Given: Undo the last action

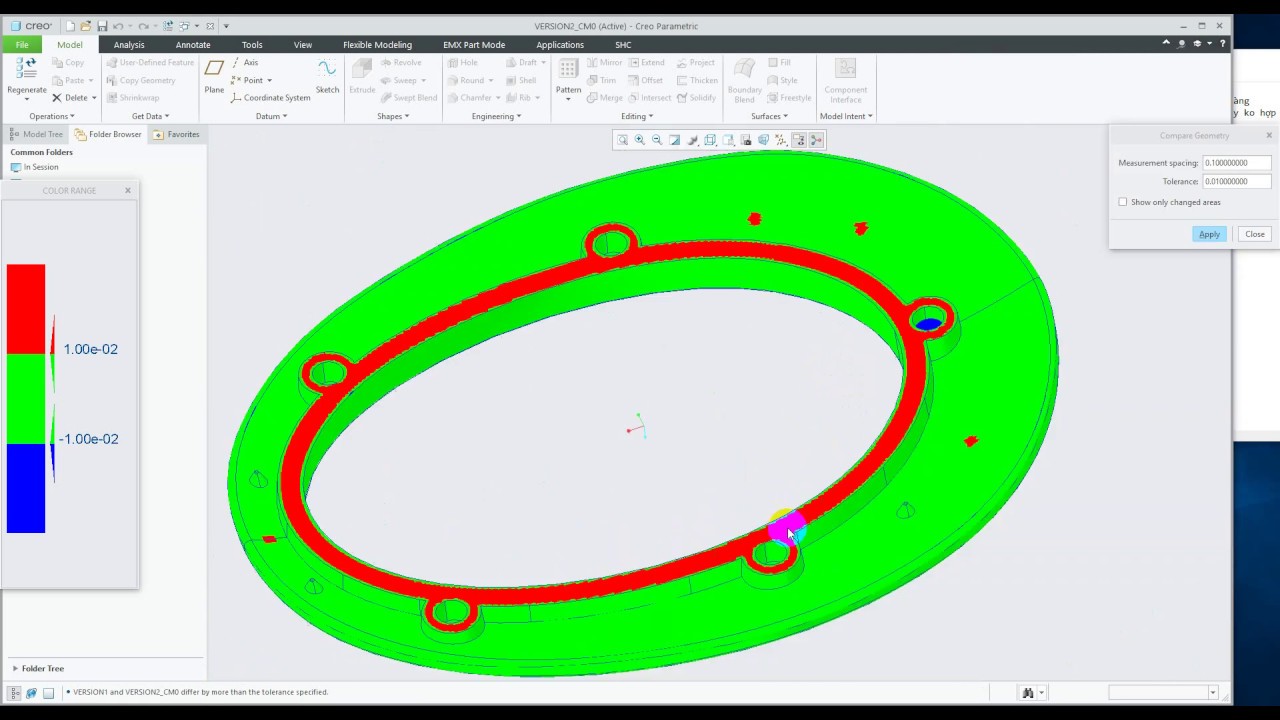Looking at the screenshot, I should (x=118, y=26).
